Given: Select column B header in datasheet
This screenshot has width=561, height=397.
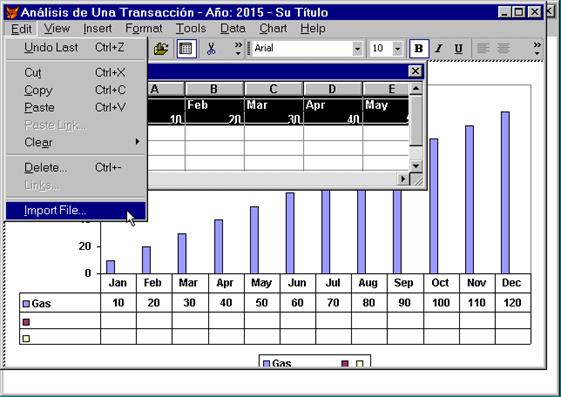Looking at the screenshot, I should [214, 89].
